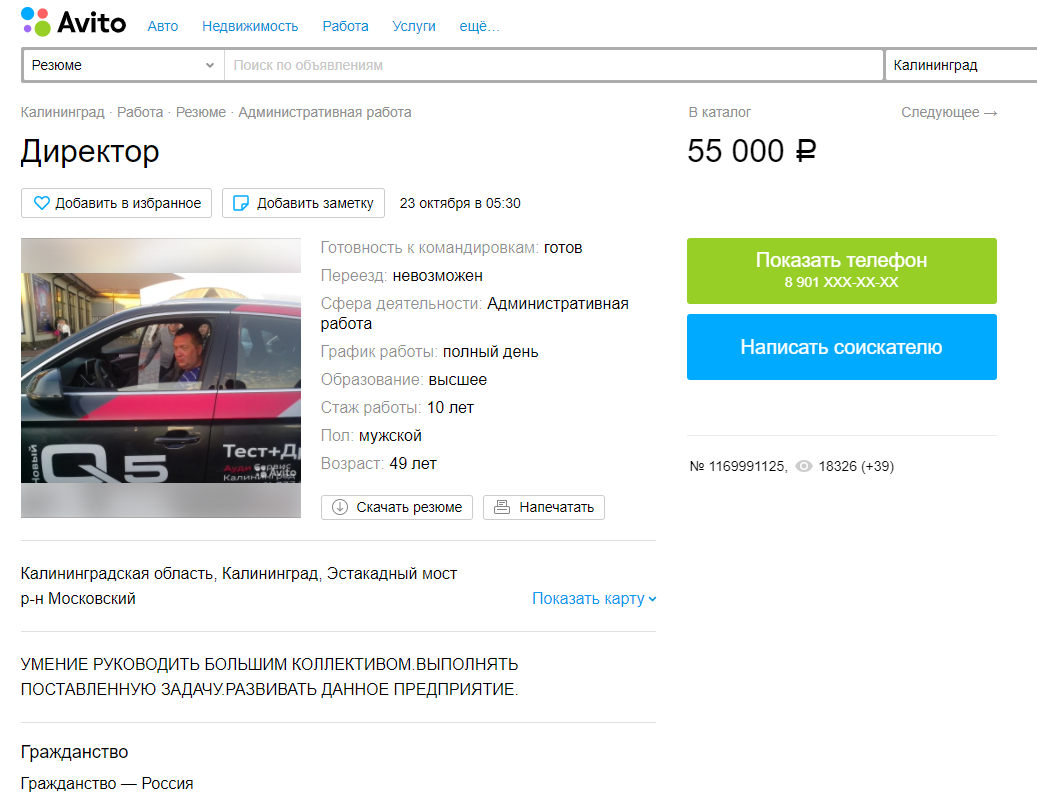Open the Услуги top menu item
Viewport: 1037px width, 805px height.
click(414, 26)
